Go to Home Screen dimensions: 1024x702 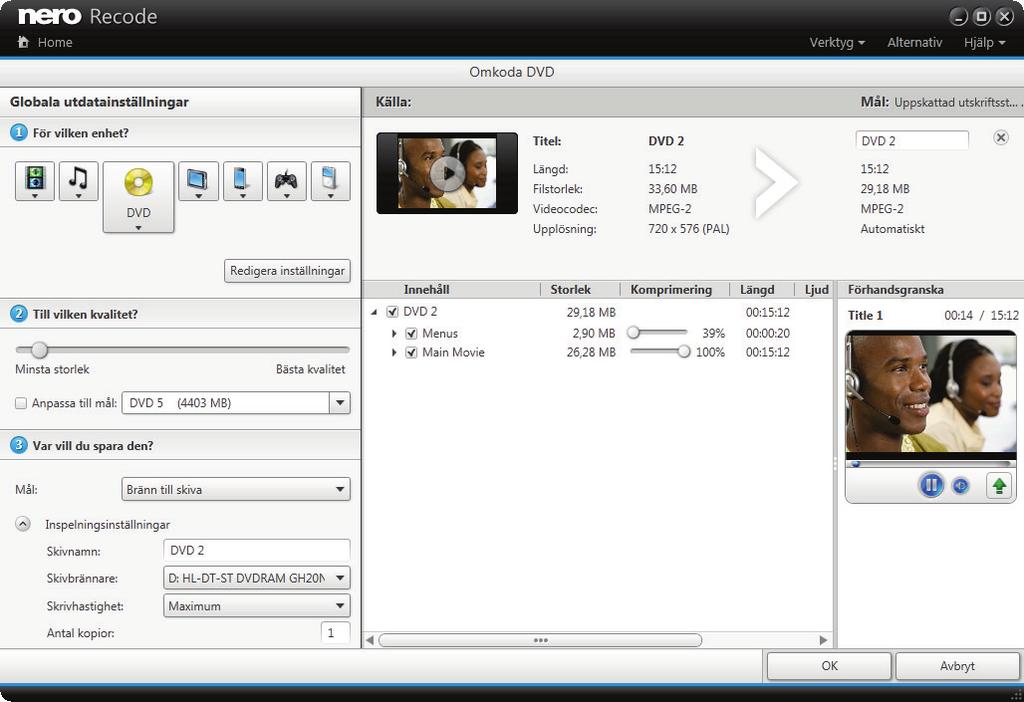(x=55, y=42)
